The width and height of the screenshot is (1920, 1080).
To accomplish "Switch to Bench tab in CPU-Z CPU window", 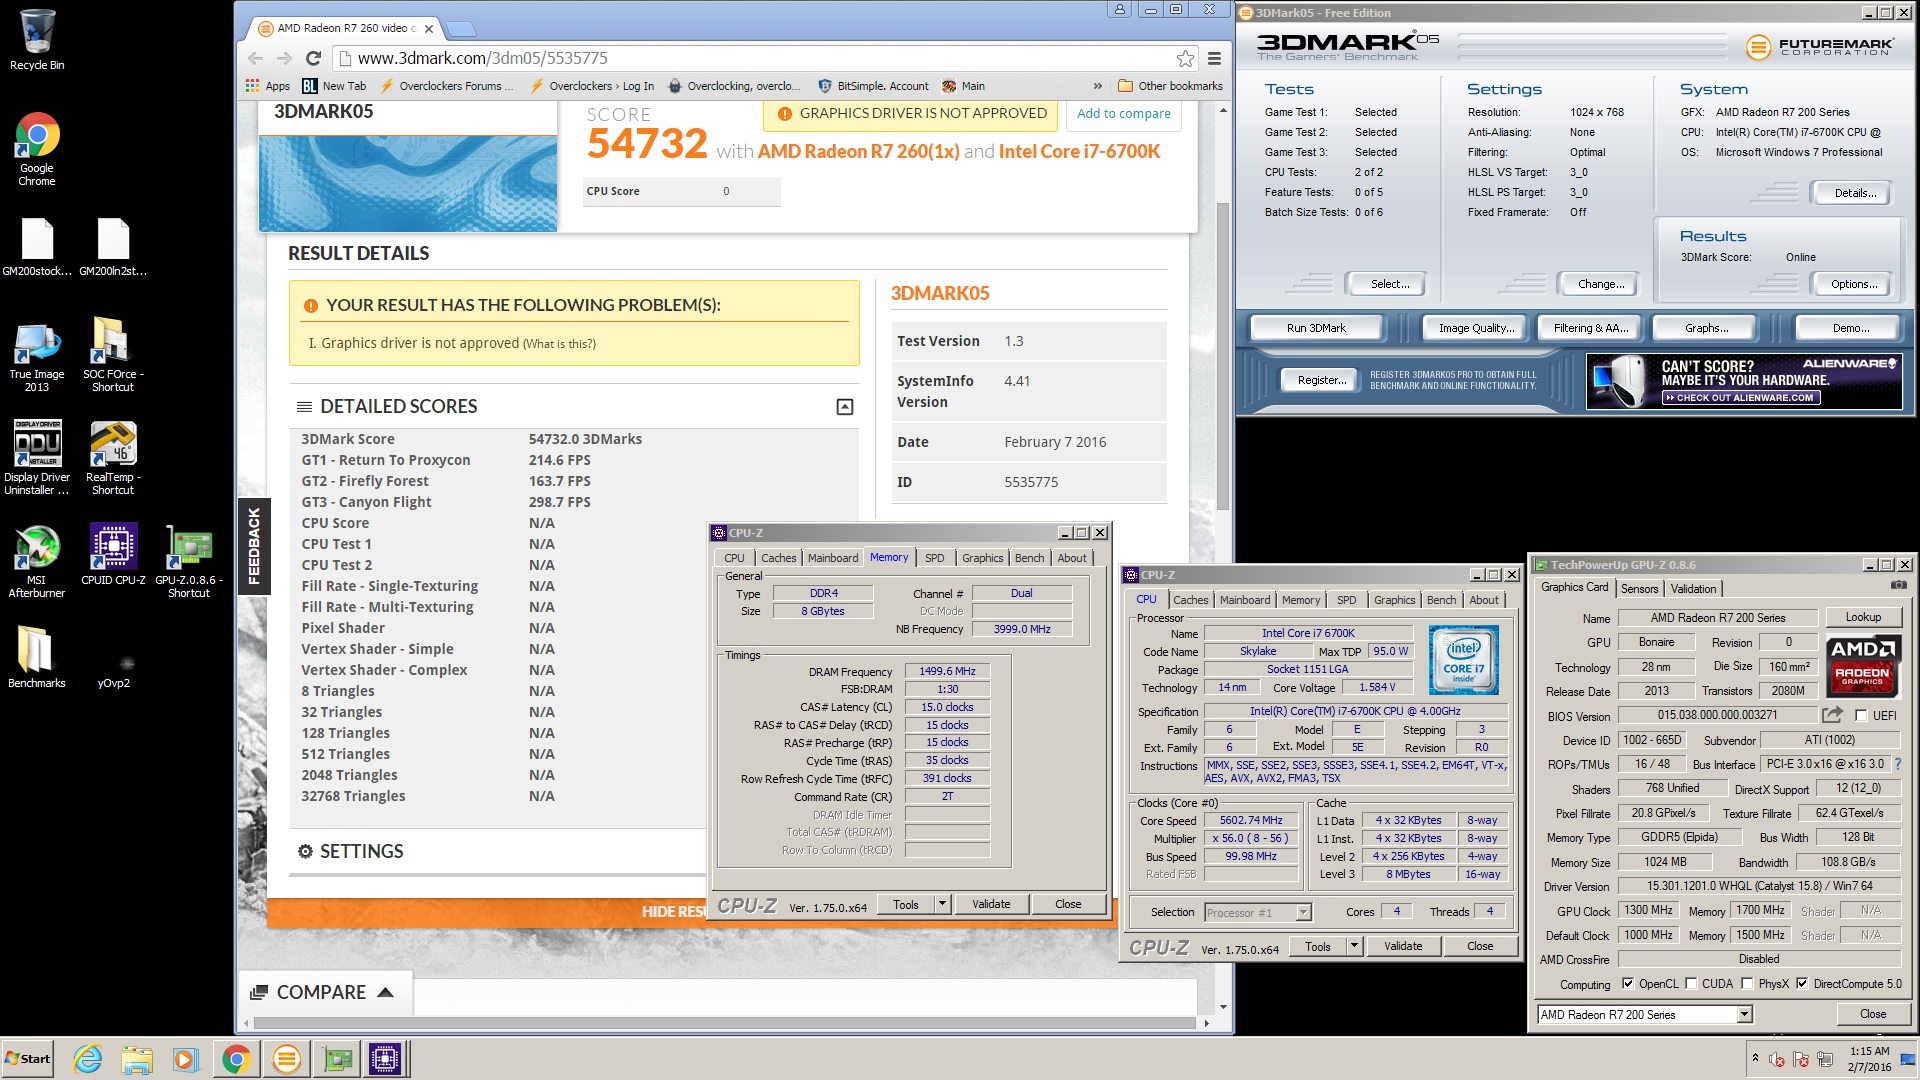I will pyautogui.click(x=1441, y=600).
